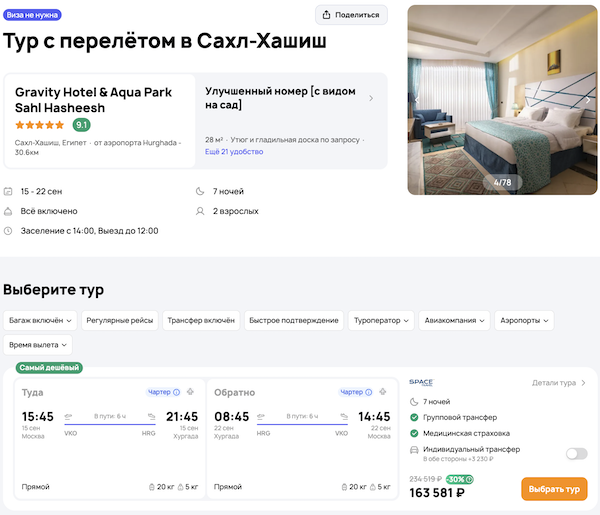600x515 pixels.
Task: Open the Ещё 21 удобство link
Action: [x=232, y=151]
